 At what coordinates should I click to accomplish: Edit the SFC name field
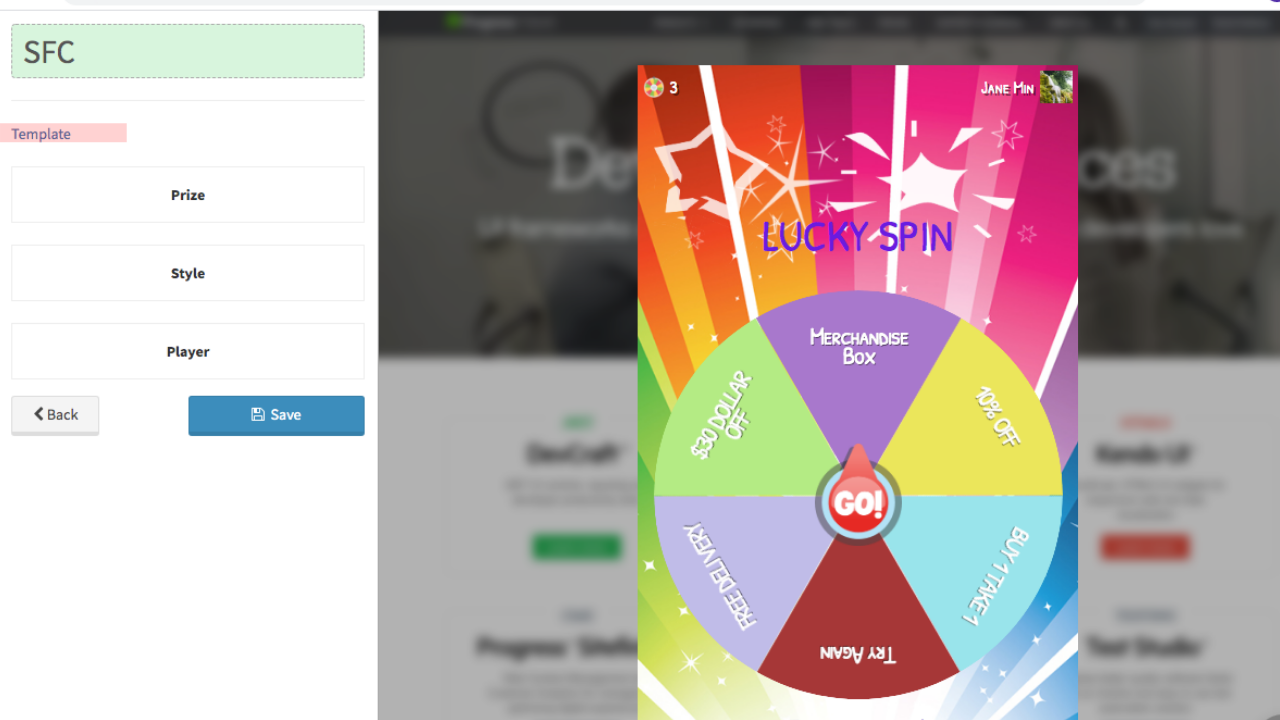click(x=188, y=51)
